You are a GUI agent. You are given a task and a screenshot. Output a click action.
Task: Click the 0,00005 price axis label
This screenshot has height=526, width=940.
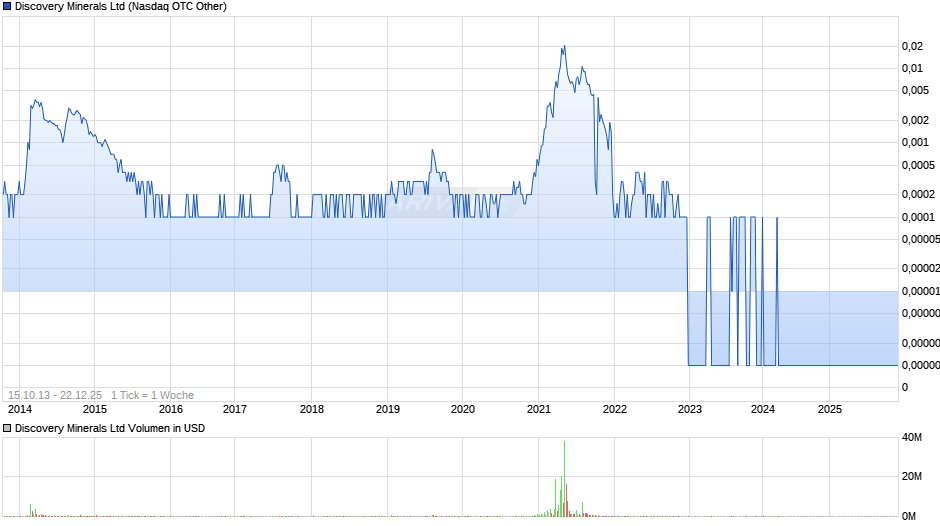(921, 239)
